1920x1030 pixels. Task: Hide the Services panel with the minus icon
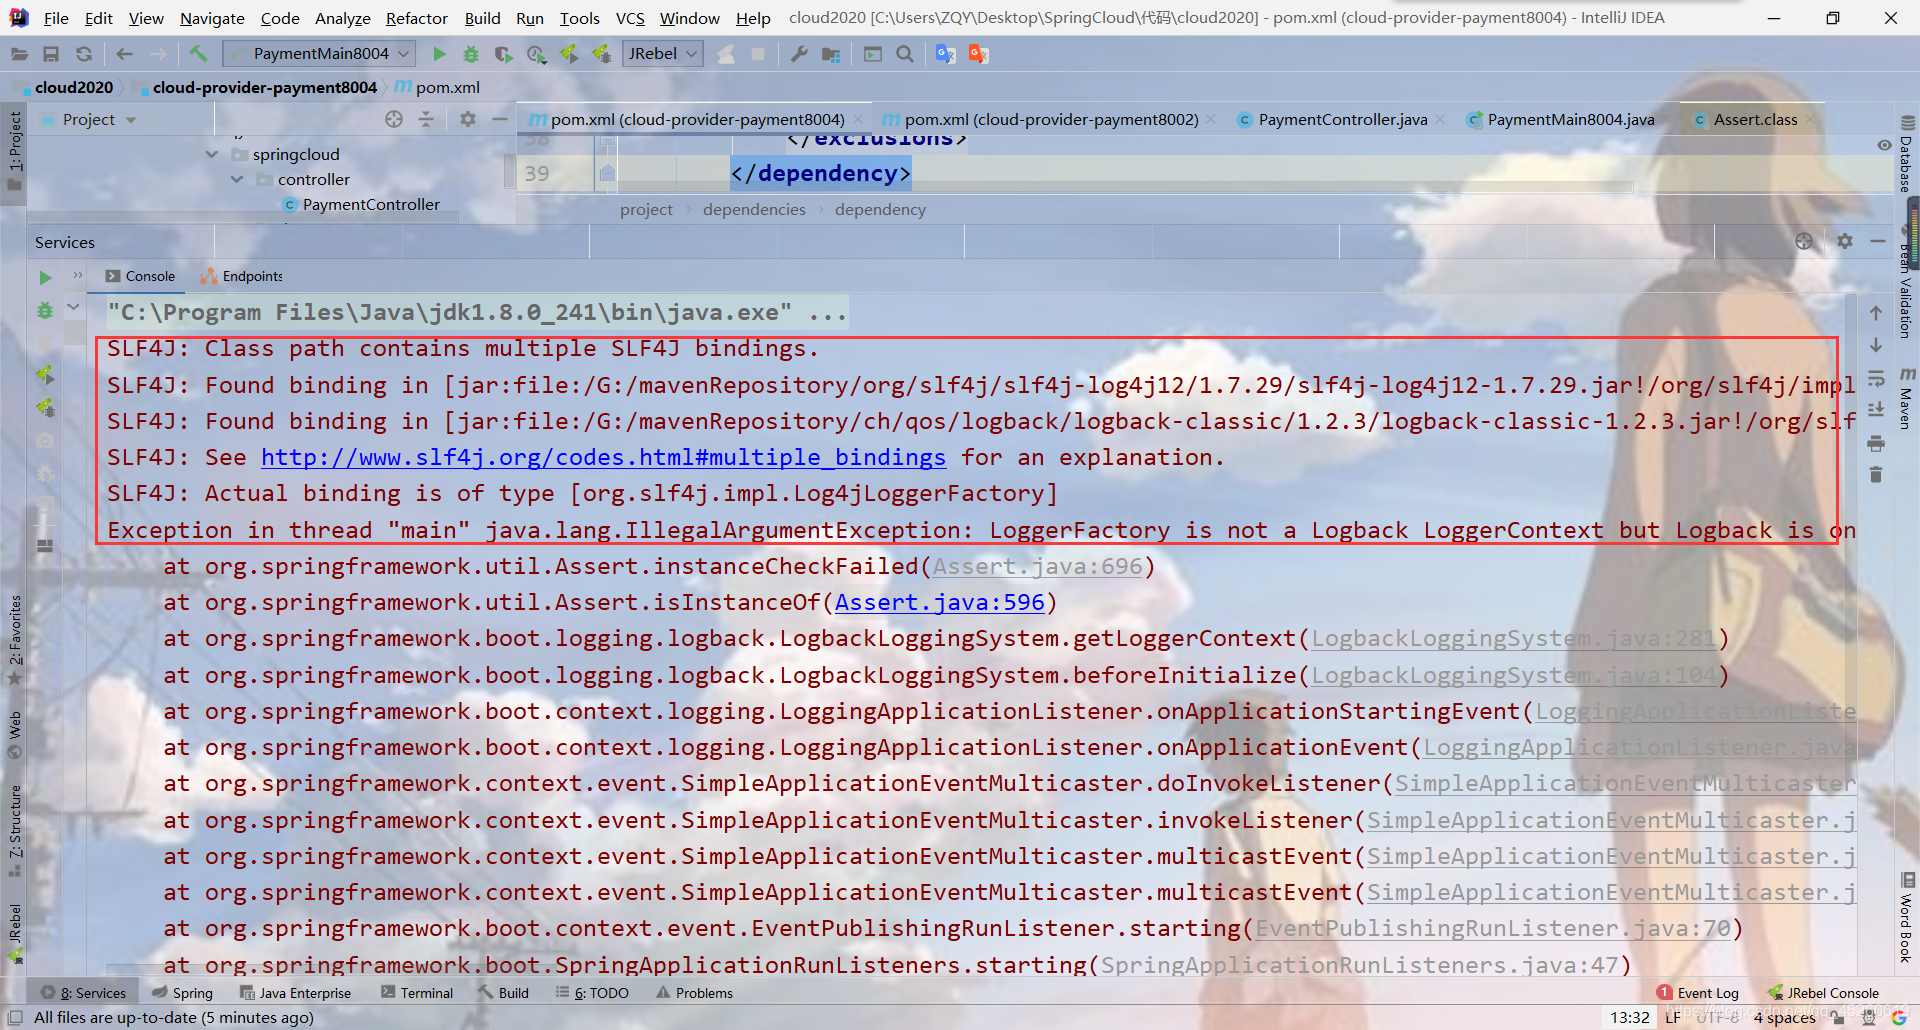click(x=1877, y=241)
